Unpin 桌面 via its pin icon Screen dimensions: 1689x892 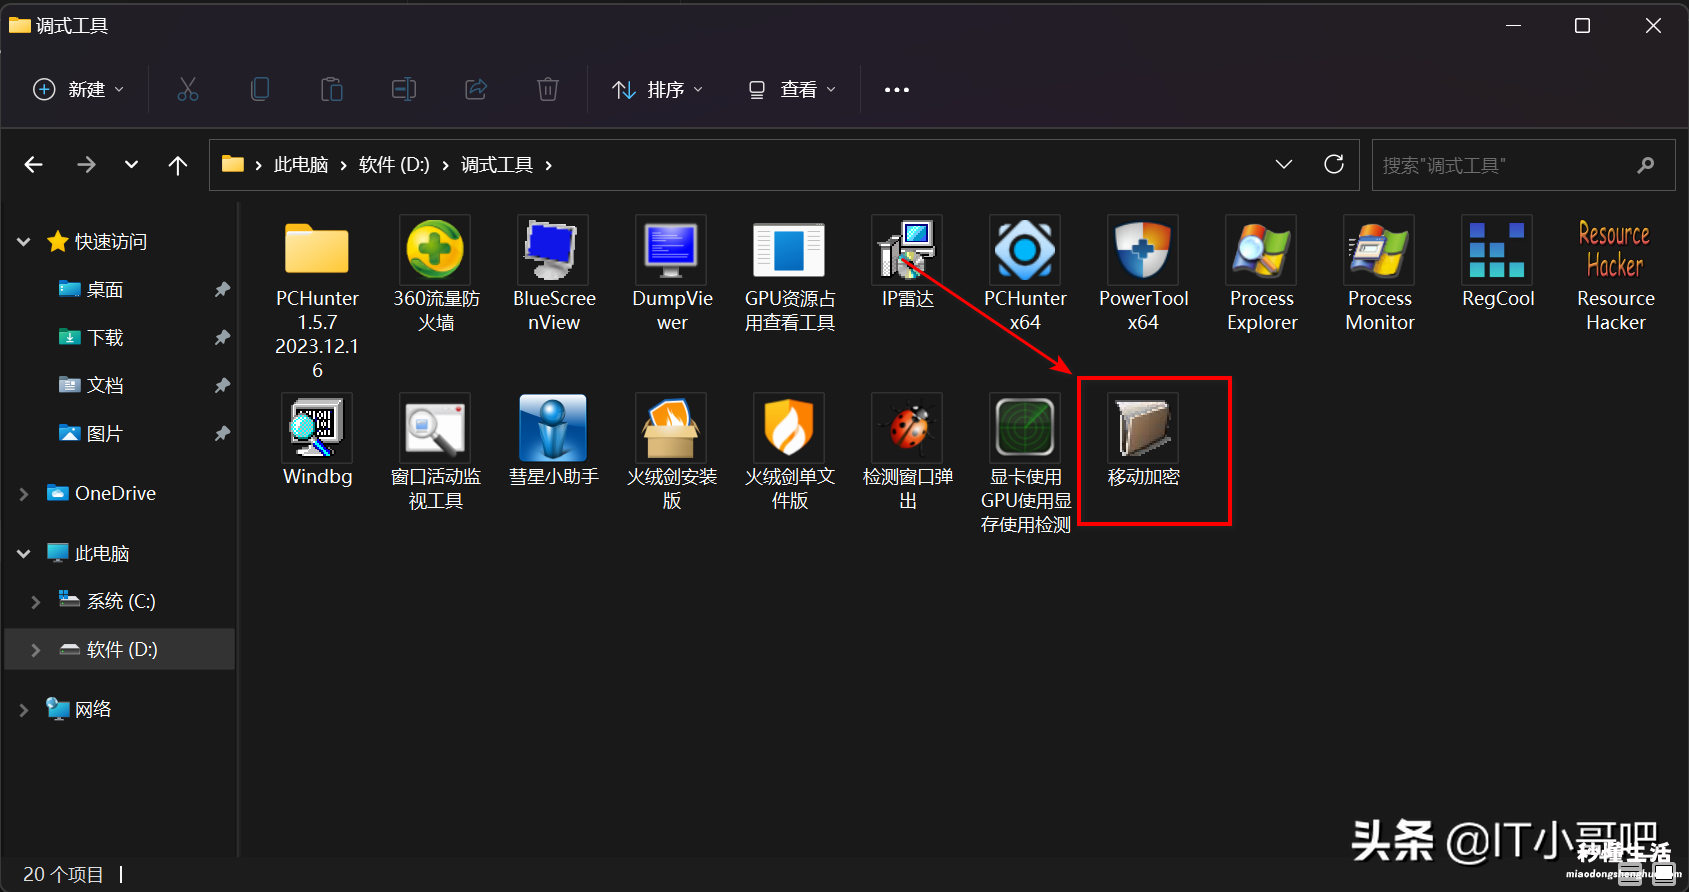[222, 290]
